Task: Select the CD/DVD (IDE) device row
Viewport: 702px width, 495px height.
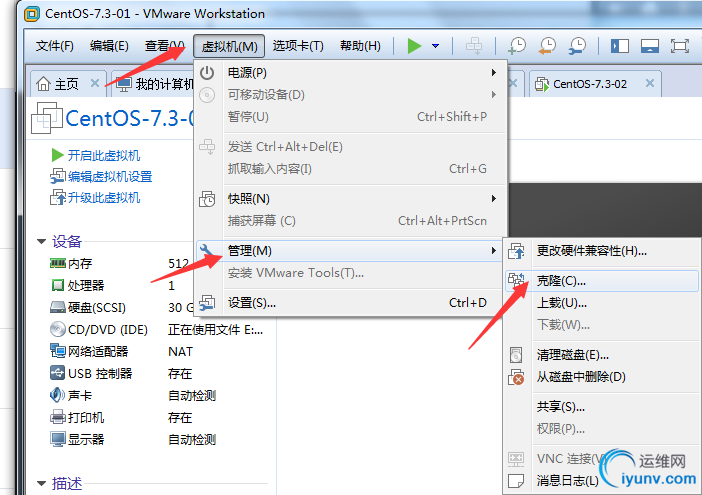Action: coord(157,330)
